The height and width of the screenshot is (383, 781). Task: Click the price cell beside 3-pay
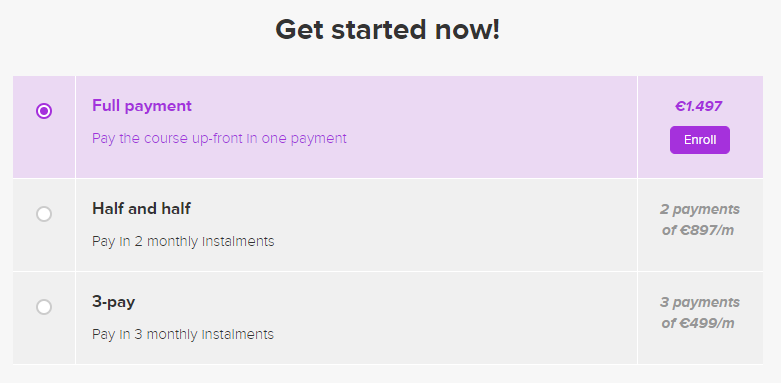coord(700,318)
